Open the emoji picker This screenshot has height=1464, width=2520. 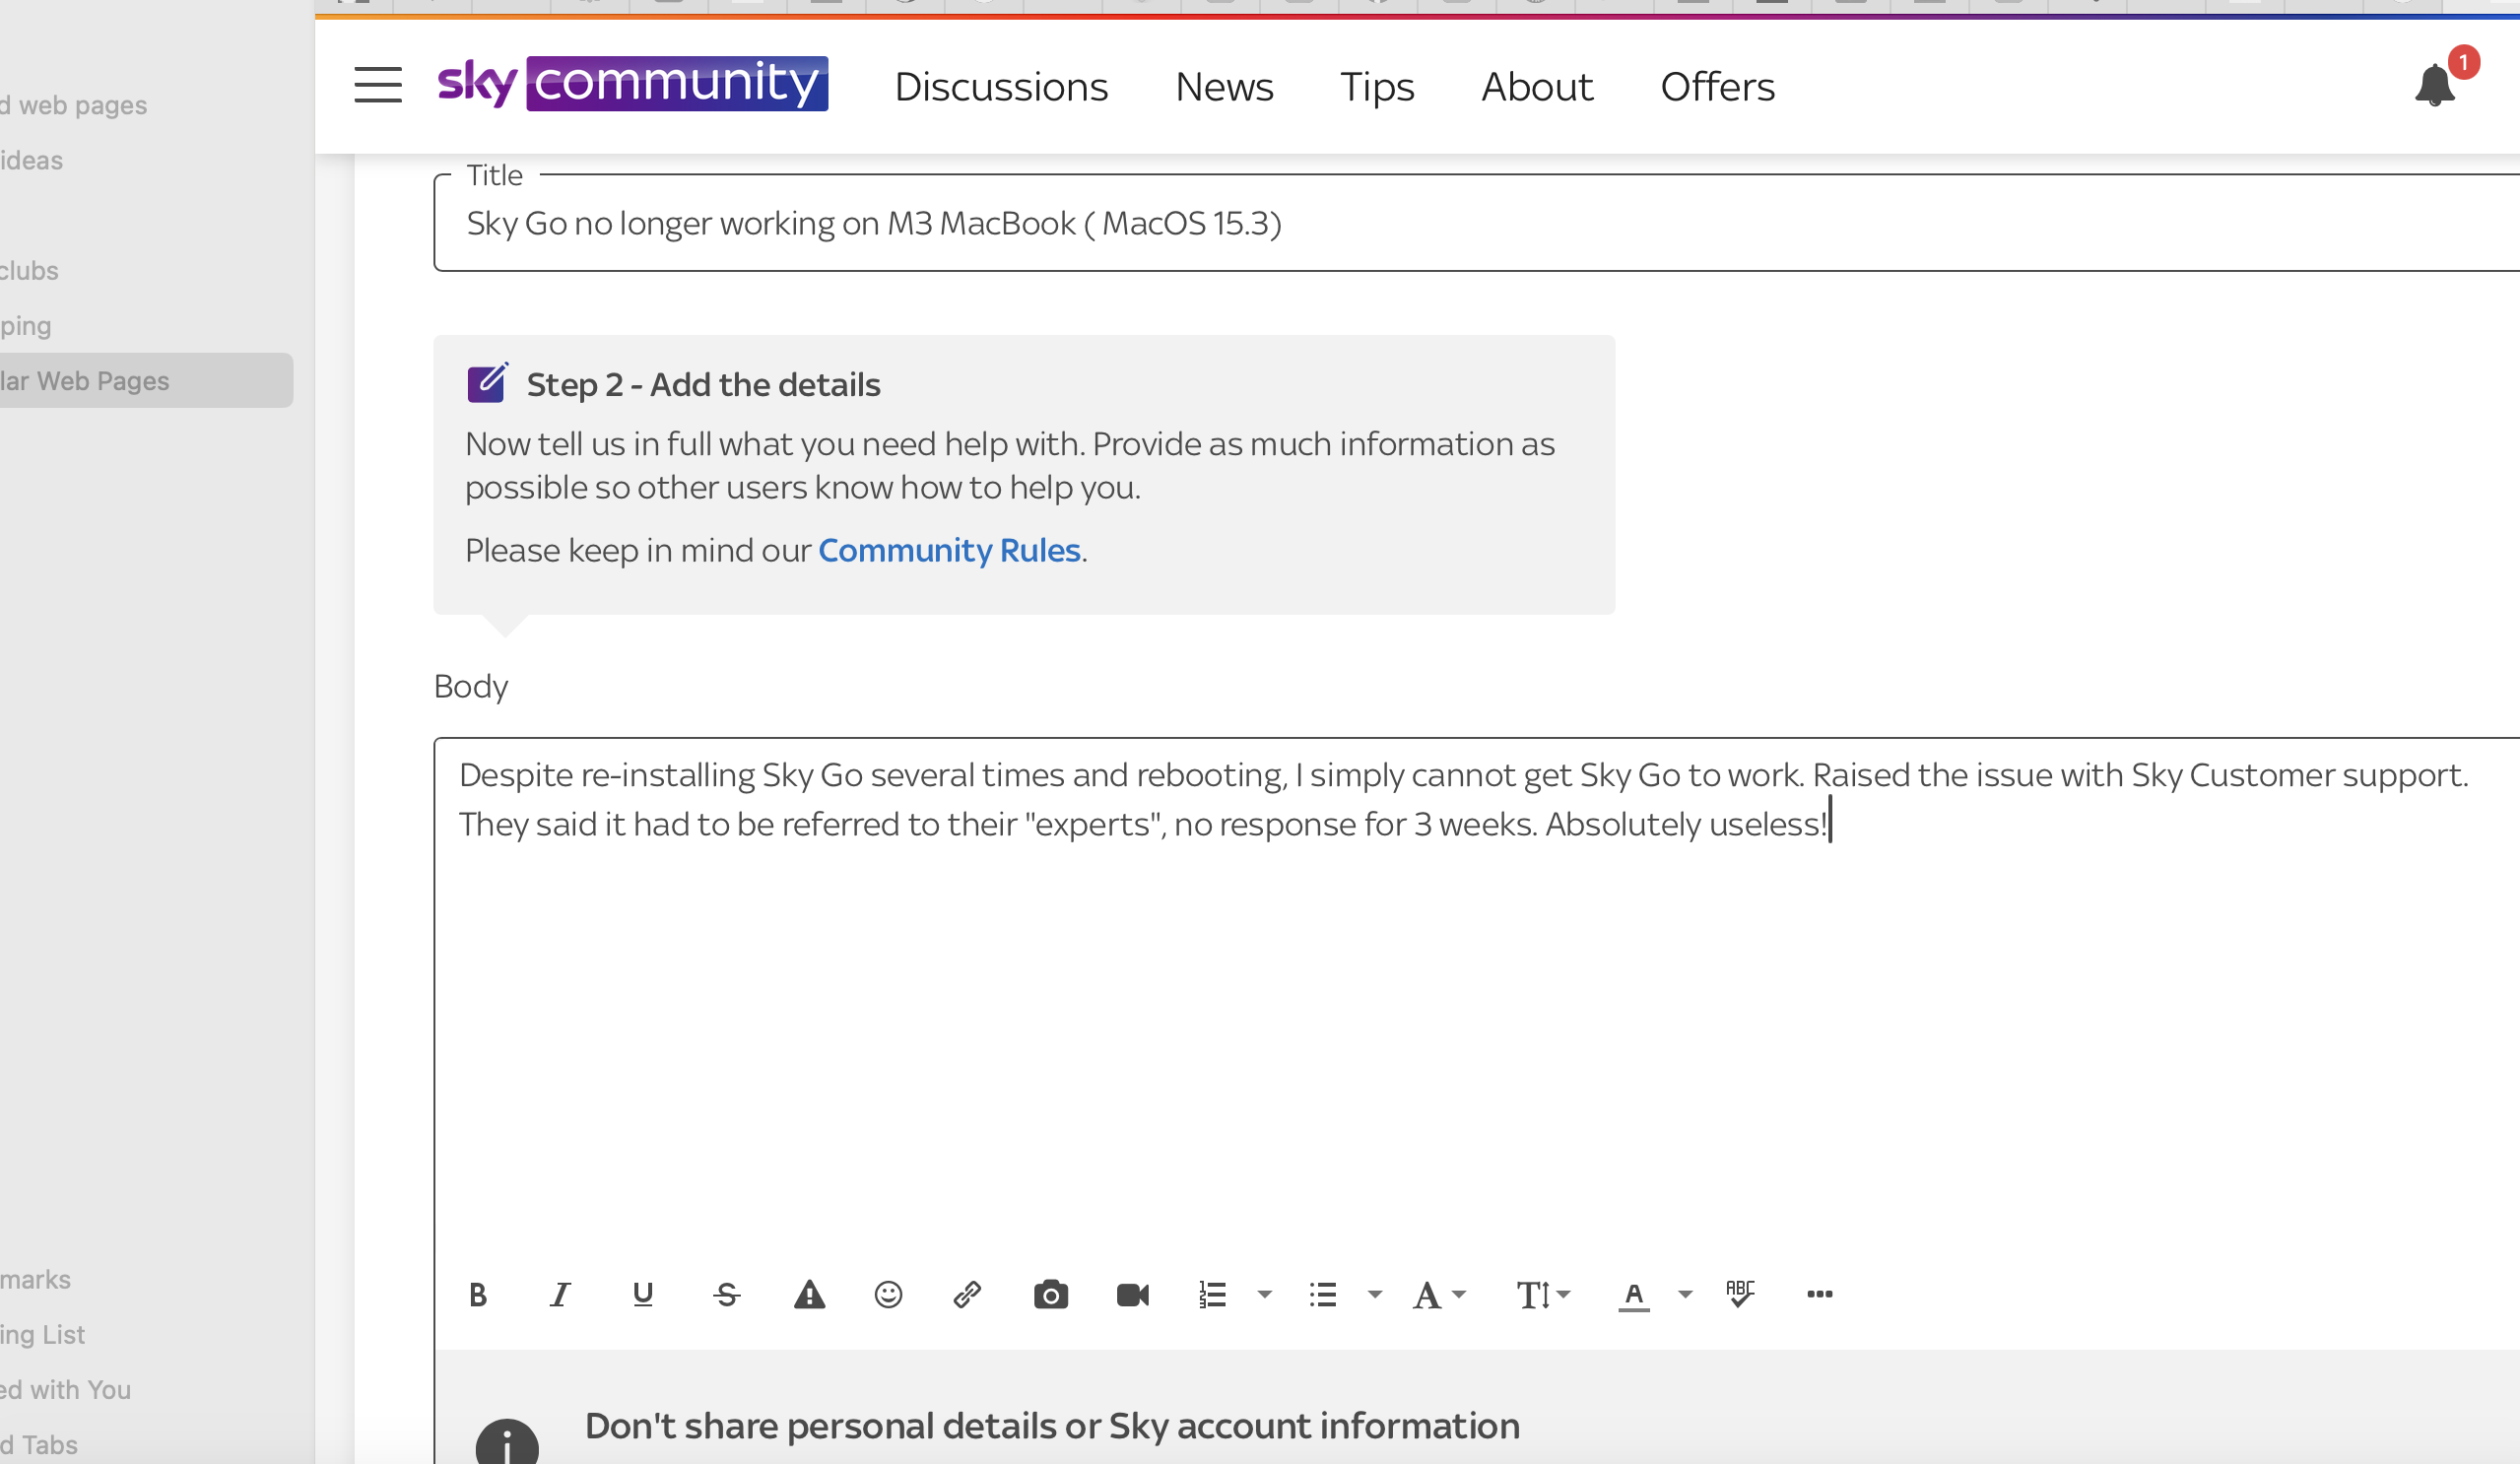point(888,1295)
